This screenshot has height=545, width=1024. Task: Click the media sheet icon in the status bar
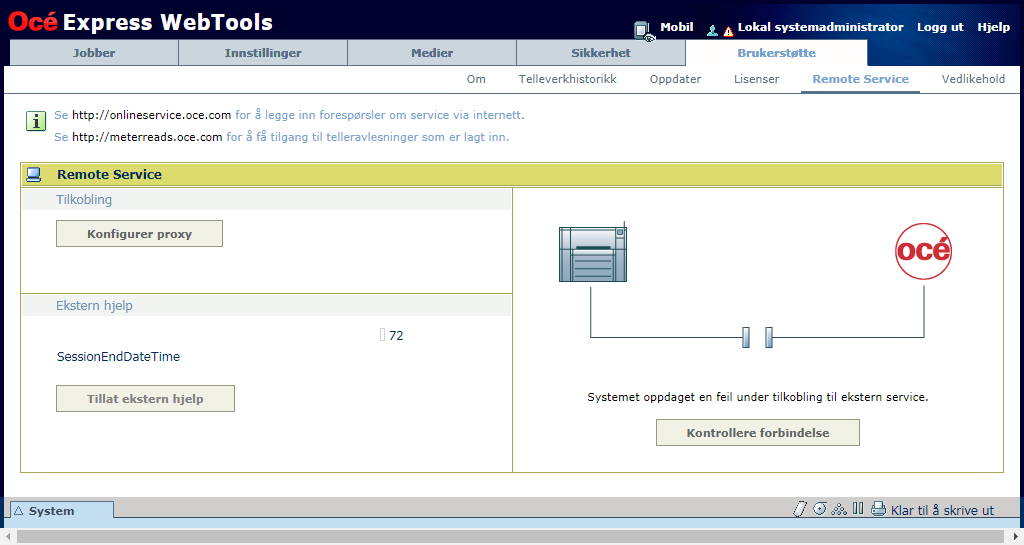coord(800,509)
